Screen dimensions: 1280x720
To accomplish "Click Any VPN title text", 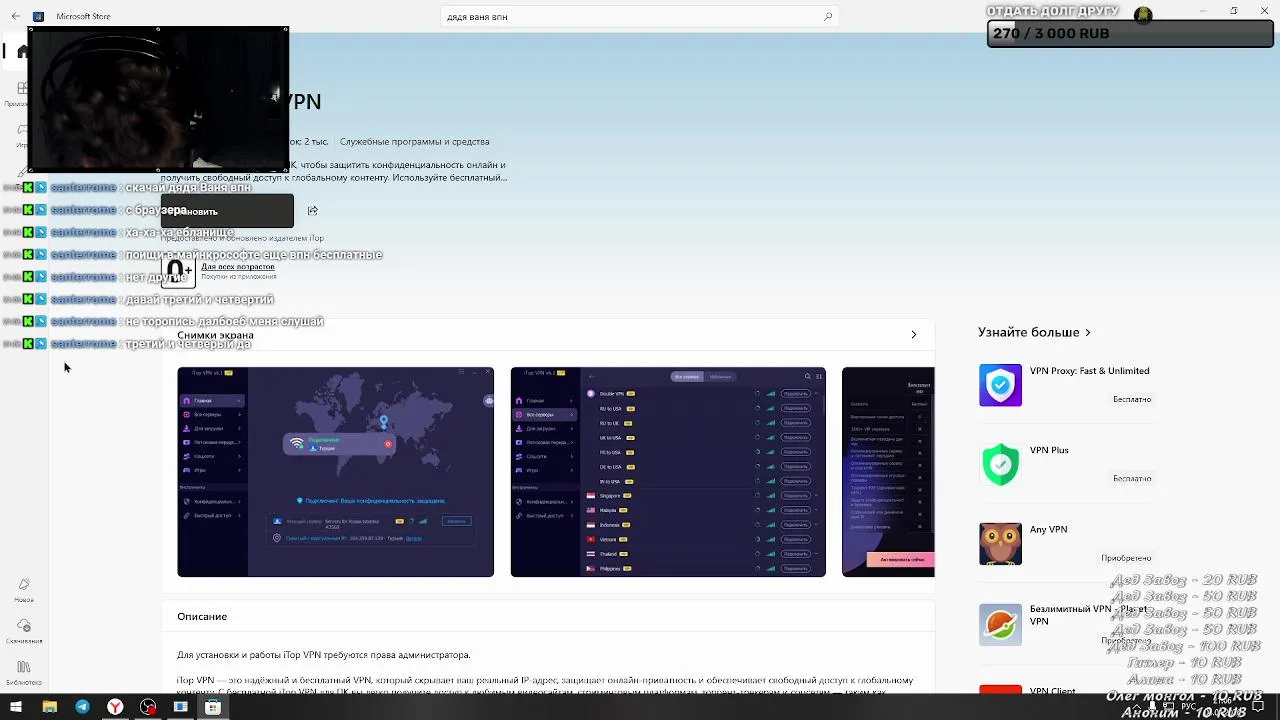I will click(x=1048, y=530).
